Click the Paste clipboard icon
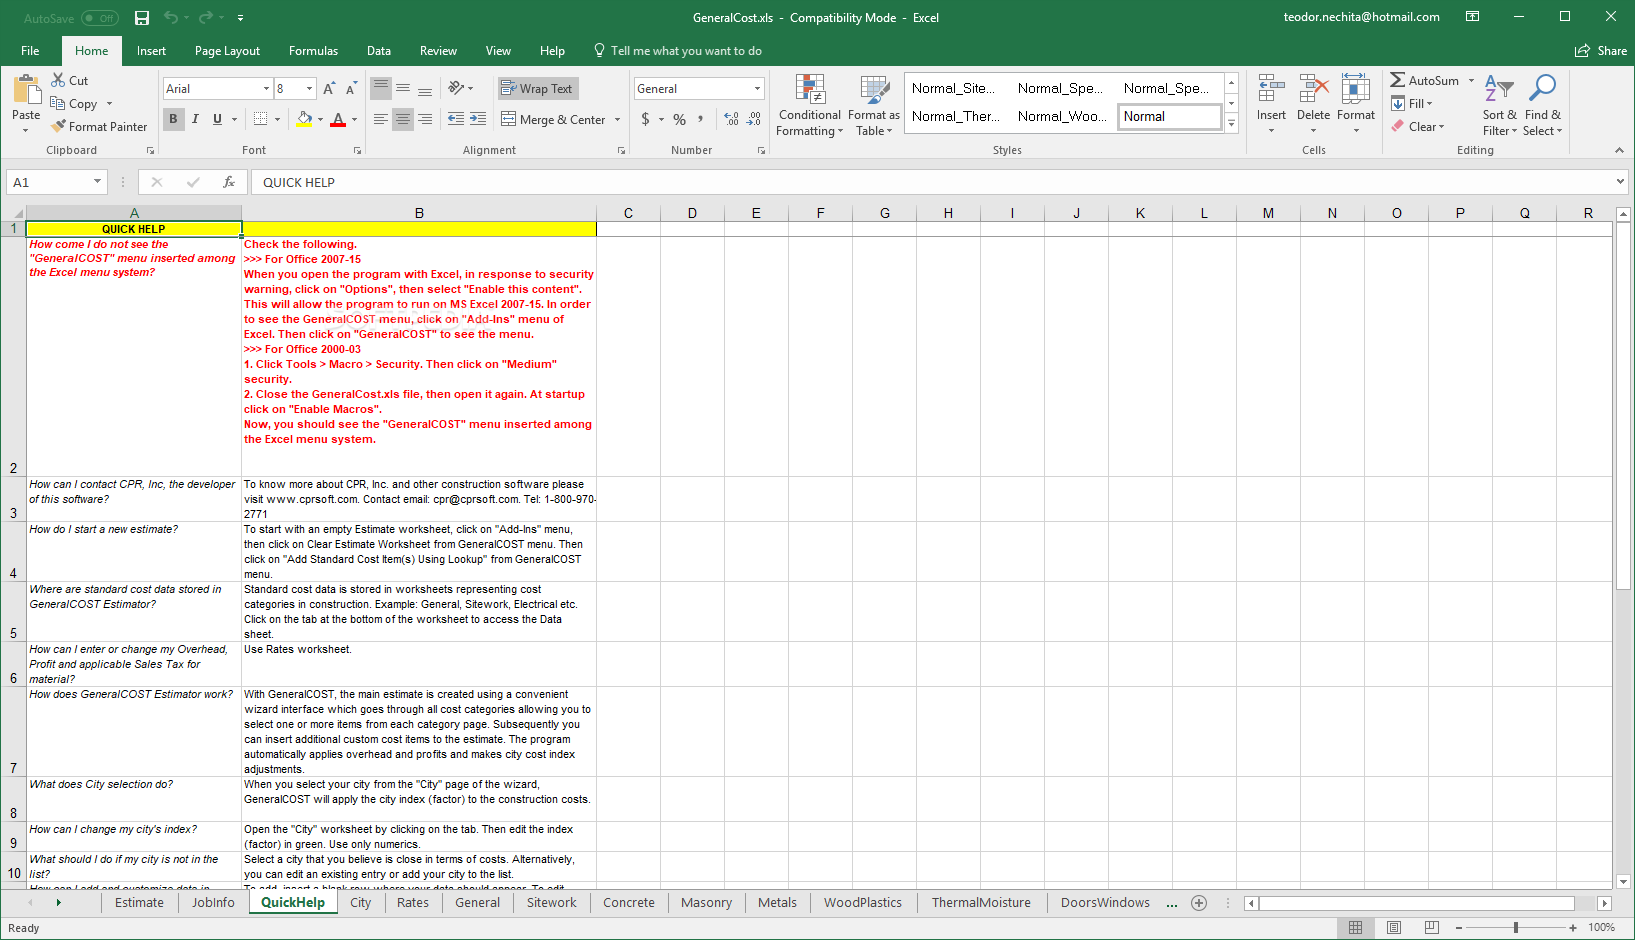The width and height of the screenshot is (1635, 940). coord(27,90)
